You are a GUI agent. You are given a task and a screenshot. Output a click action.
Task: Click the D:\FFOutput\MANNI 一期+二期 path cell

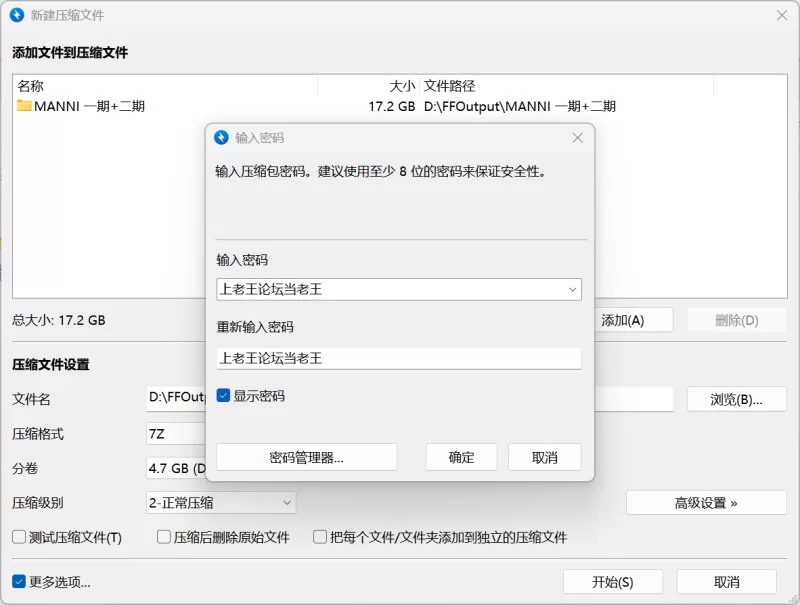pyautogui.click(x=519, y=106)
